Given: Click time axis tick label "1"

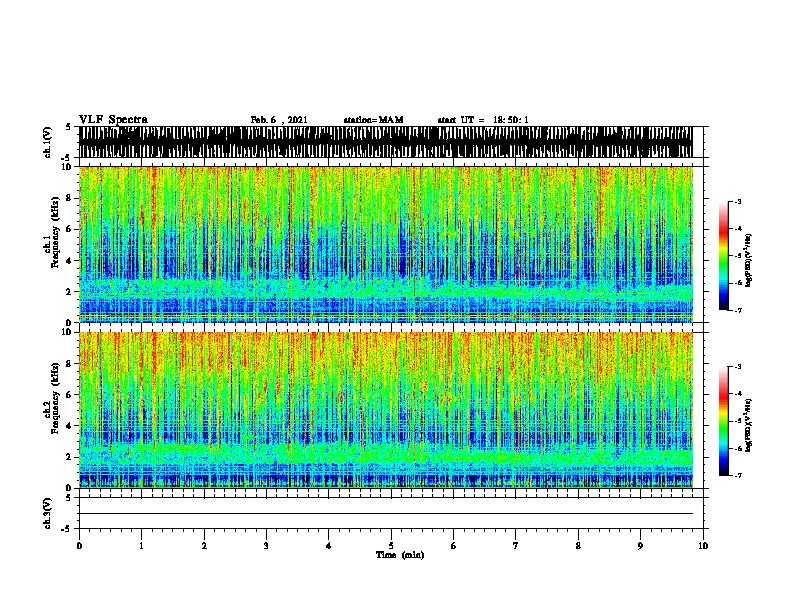Looking at the screenshot, I should pos(141,546).
